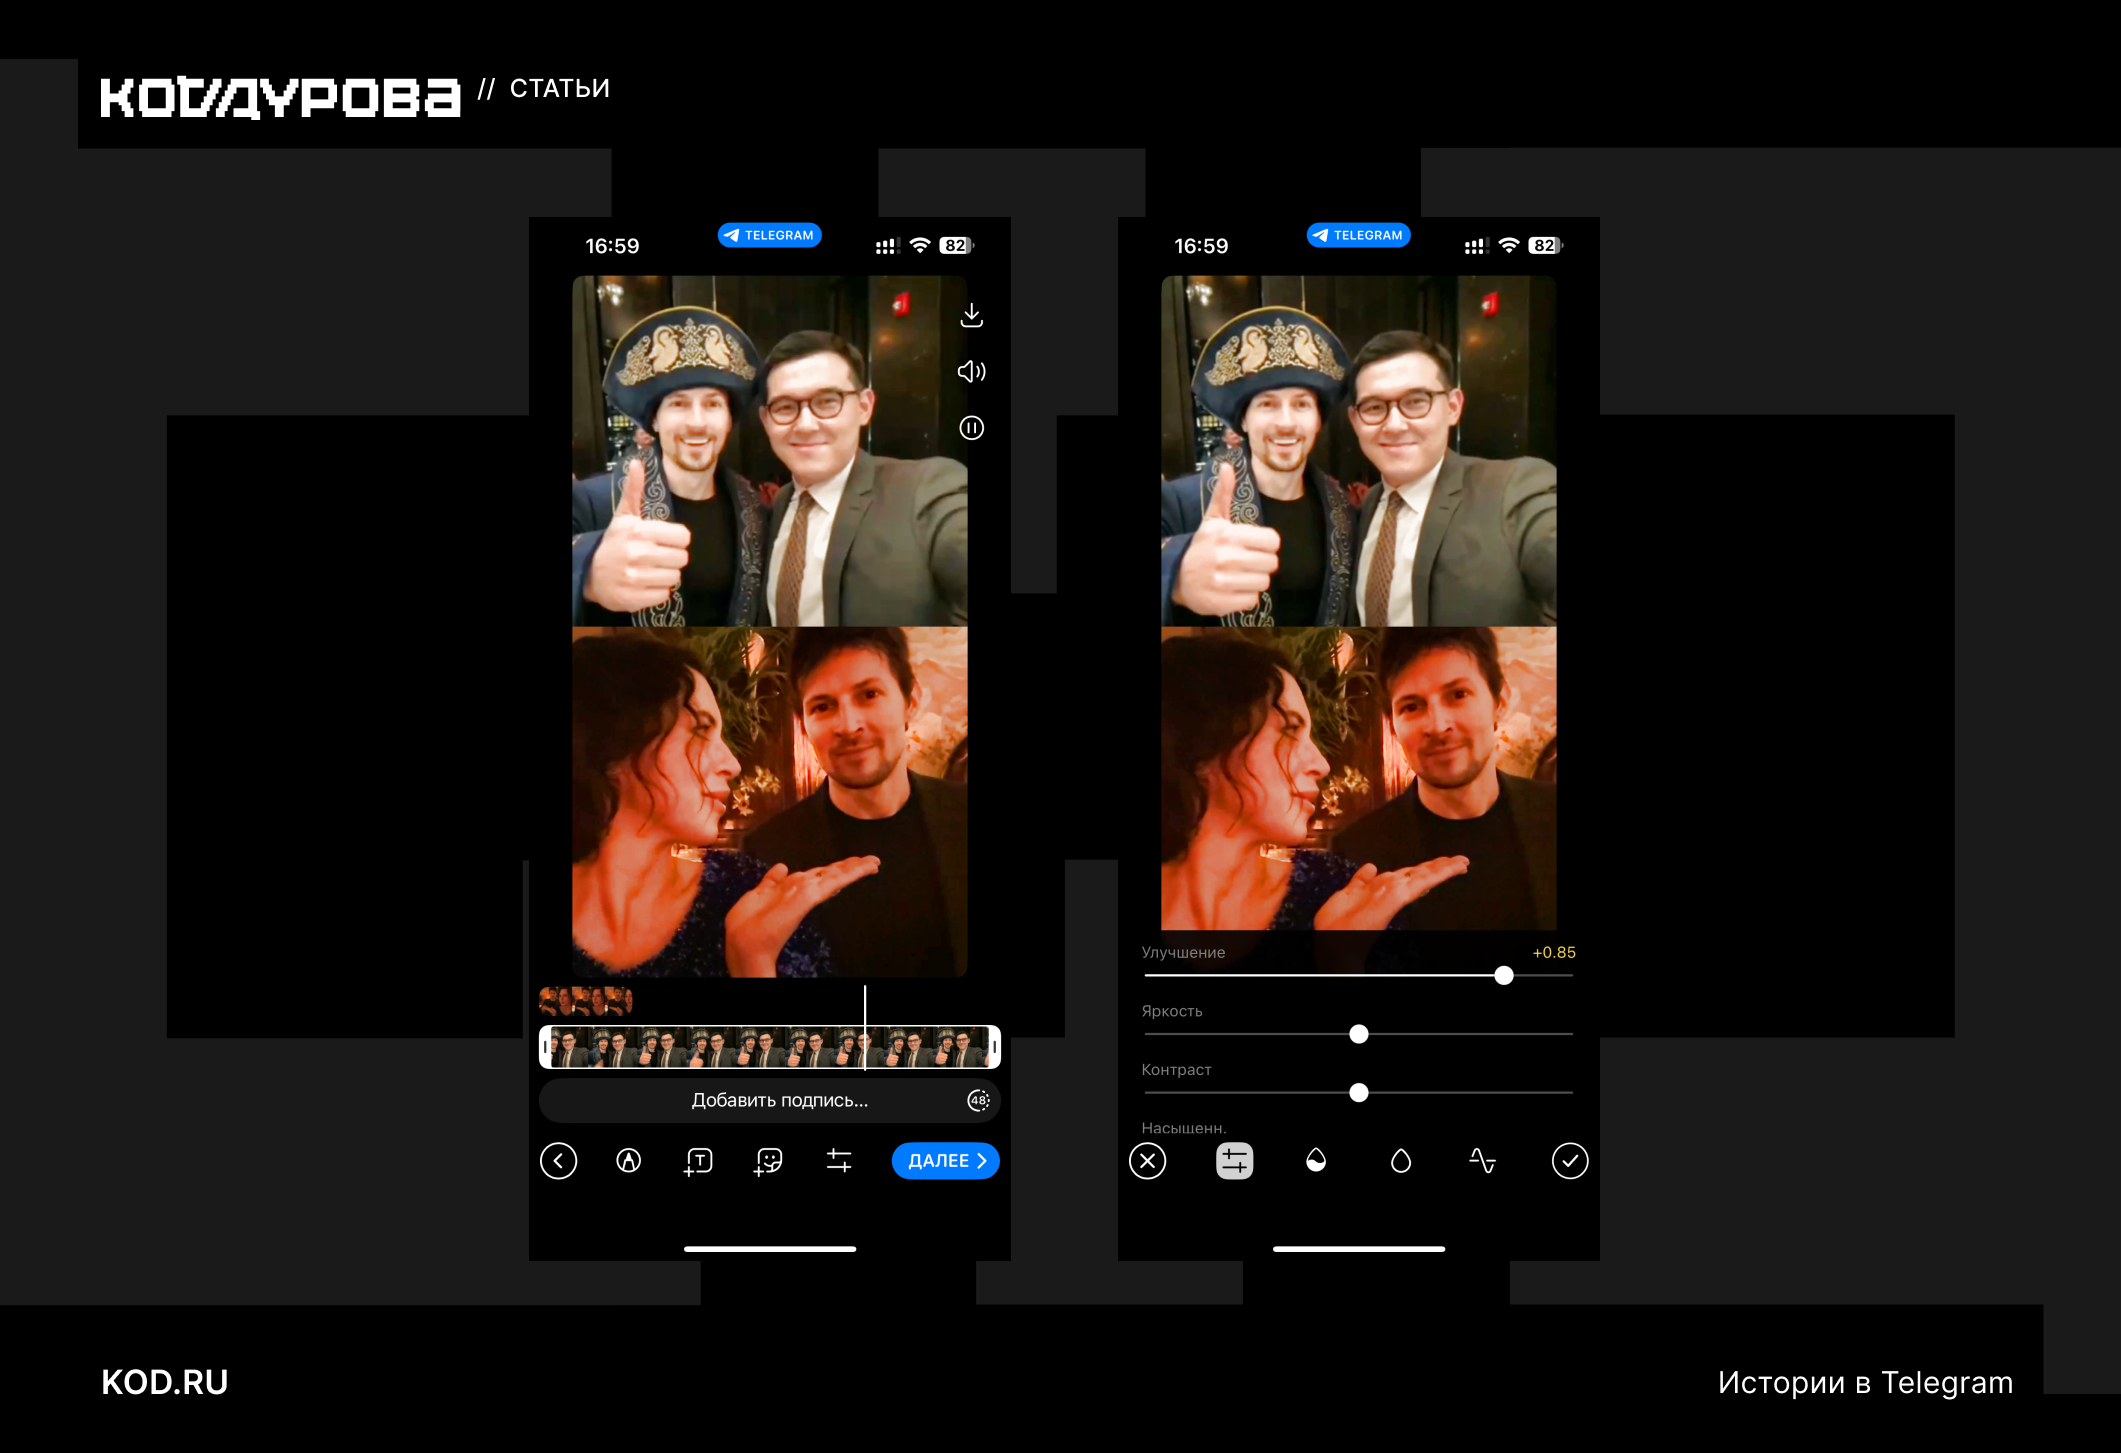Click the Улучшение slider handle
This screenshot has width=2121, height=1453.
(x=1503, y=976)
